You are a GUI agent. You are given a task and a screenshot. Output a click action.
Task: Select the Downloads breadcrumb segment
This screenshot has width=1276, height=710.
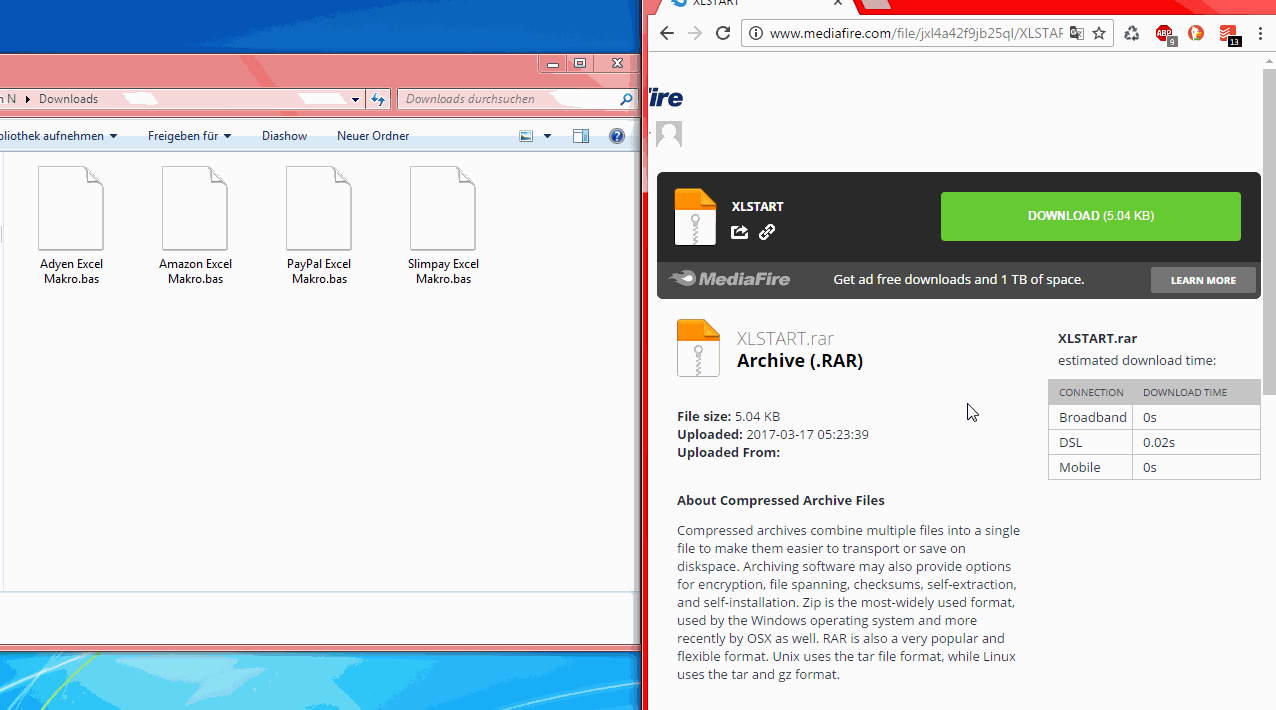pyautogui.click(x=69, y=99)
